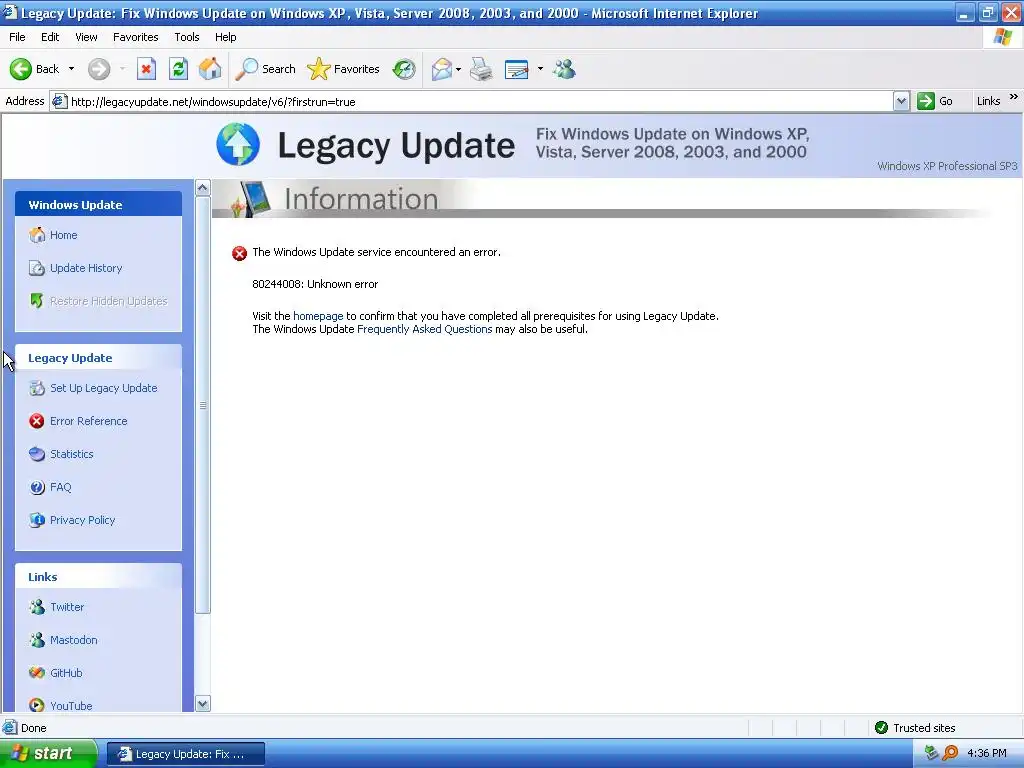Click the sidebar scrollbar thumb

pyautogui.click(x=202, y=405)
